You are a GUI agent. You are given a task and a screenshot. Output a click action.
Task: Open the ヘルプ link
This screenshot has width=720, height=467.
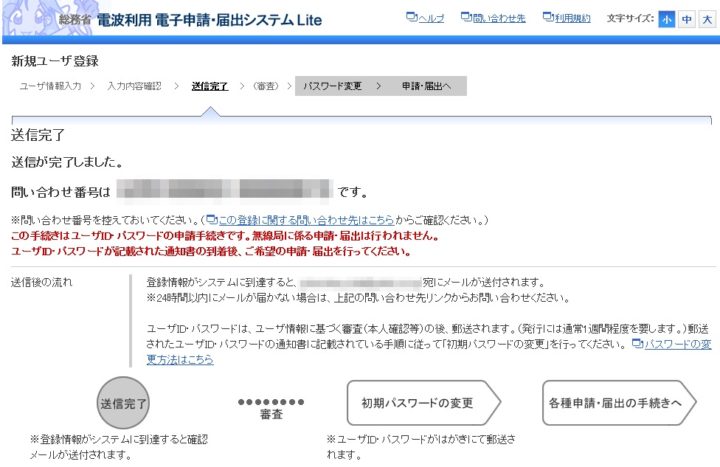click(x=431, y=19)
